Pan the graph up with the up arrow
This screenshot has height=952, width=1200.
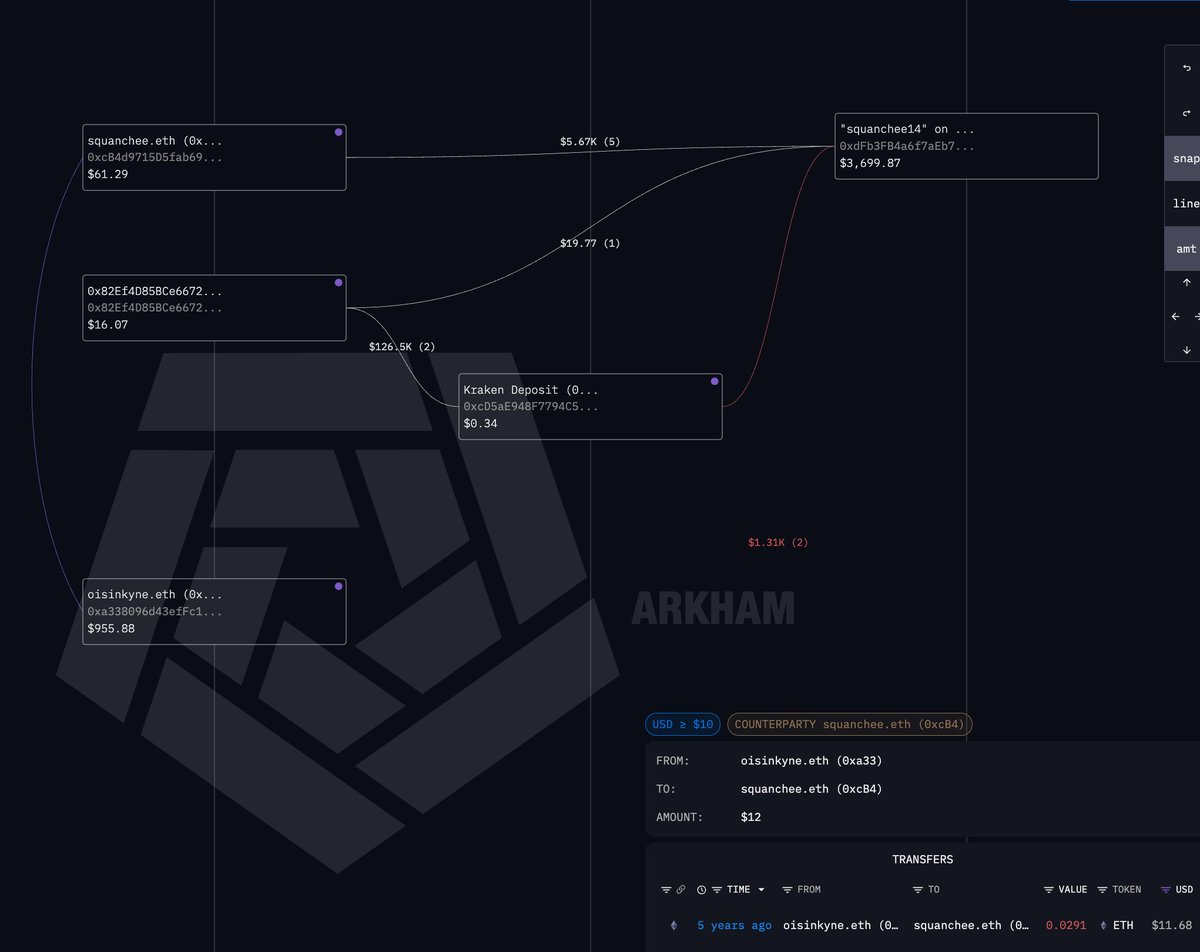[1186, 283]
